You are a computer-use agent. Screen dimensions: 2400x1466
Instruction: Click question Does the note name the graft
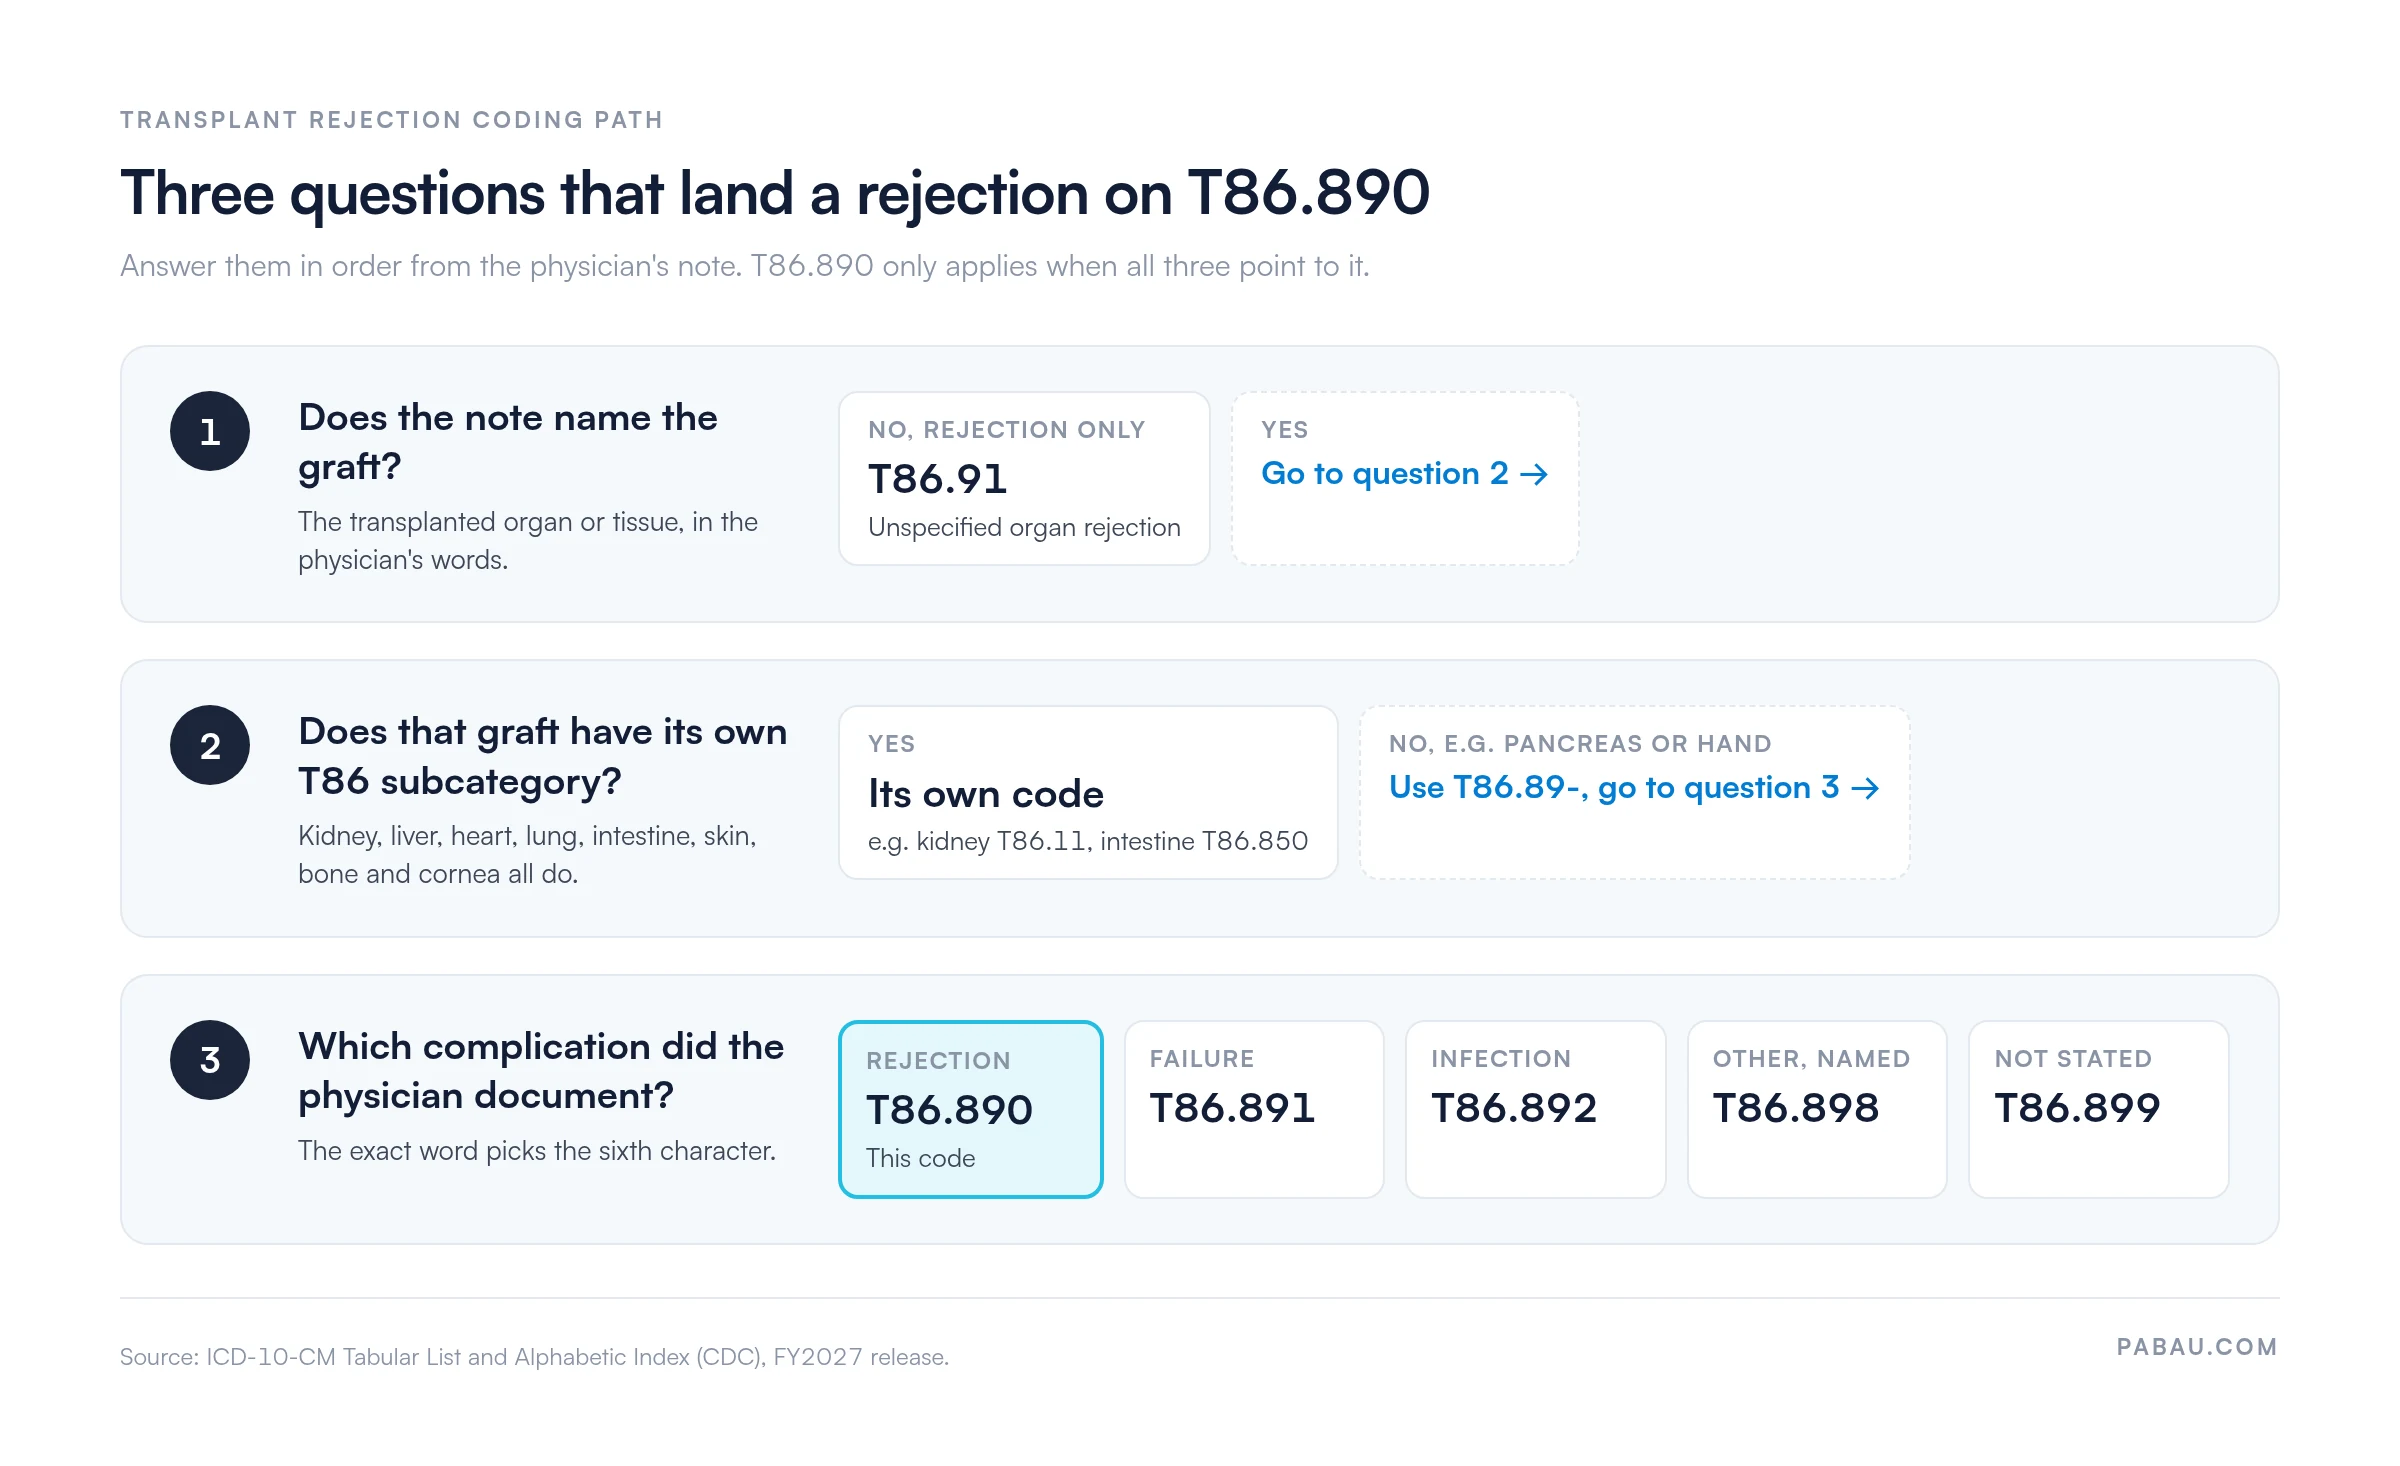point(508,441)
